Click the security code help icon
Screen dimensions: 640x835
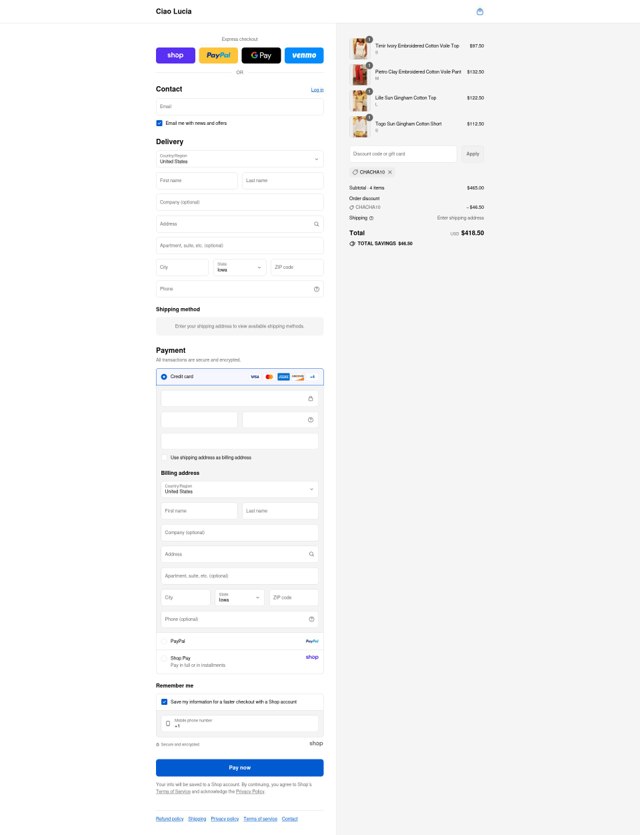tap(310, 420)
